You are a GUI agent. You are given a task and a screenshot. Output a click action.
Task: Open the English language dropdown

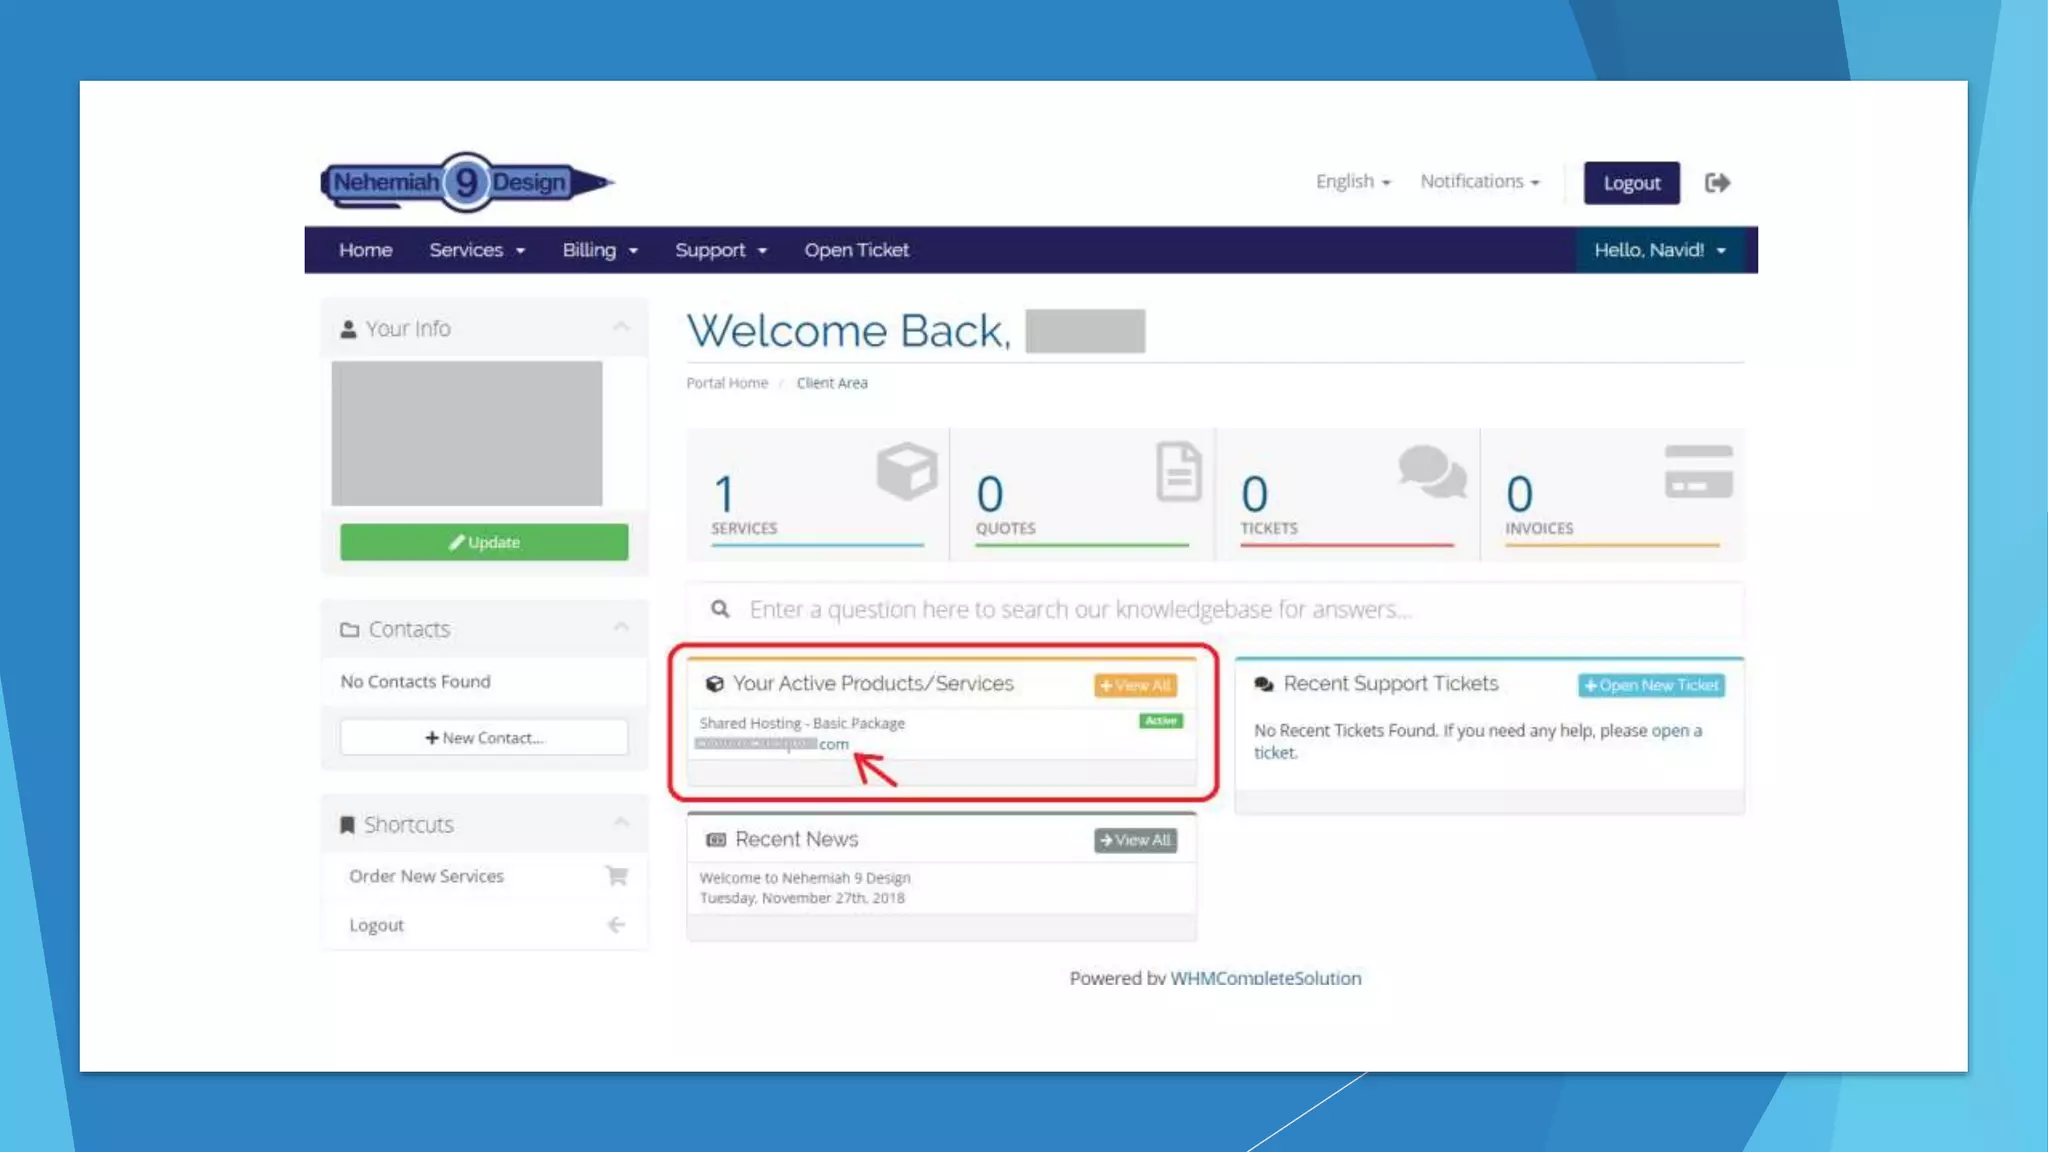point(1352,182)
